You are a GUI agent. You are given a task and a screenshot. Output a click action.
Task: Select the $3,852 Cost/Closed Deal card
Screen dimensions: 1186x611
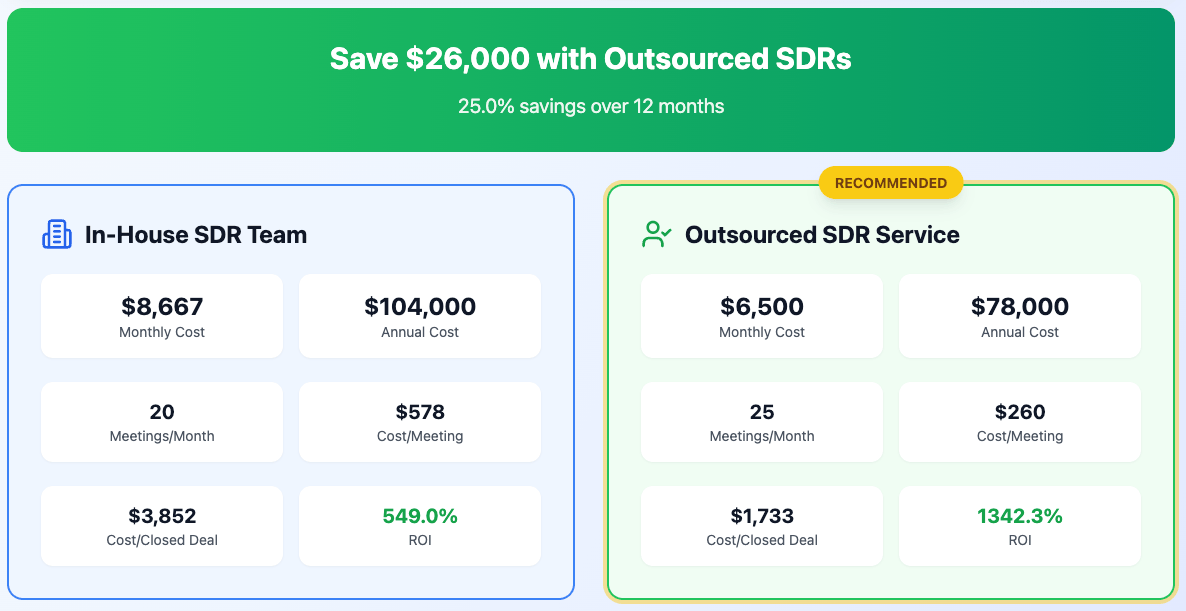click(161, 525)
